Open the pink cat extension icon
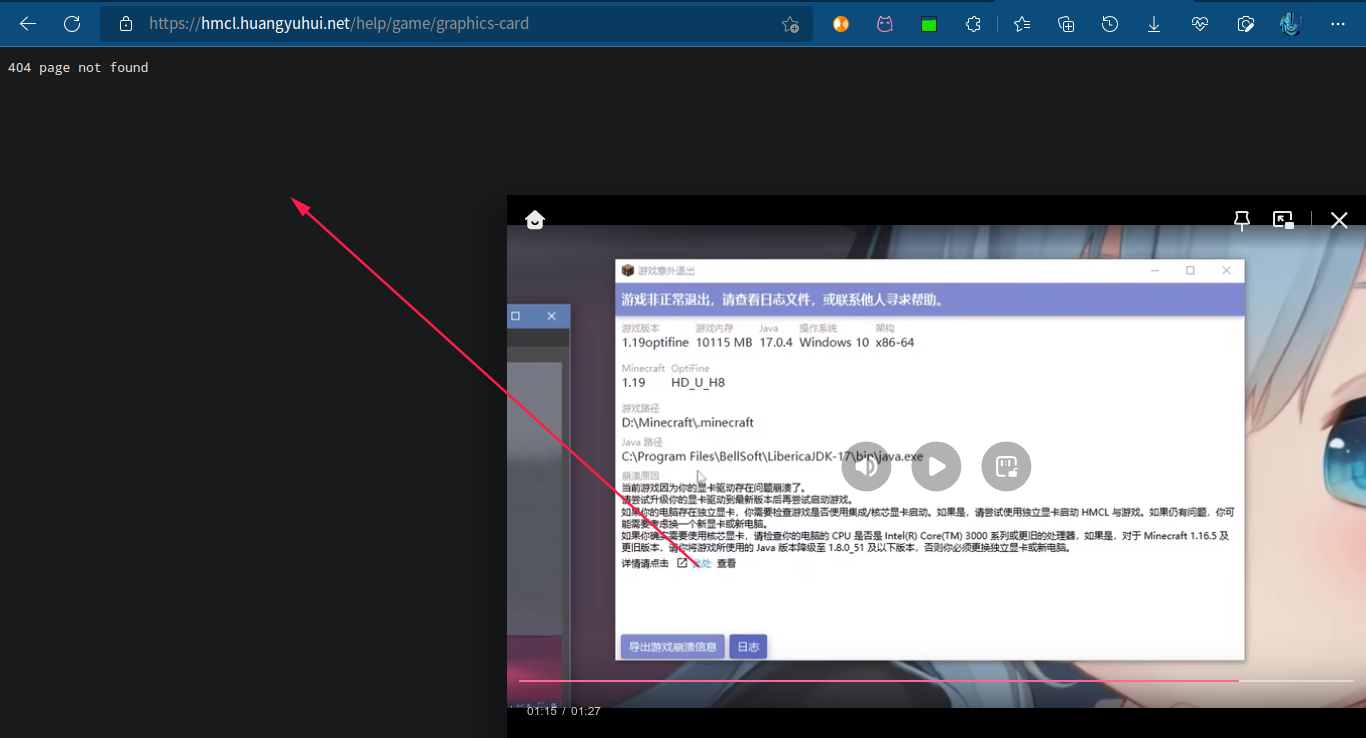 tap(885, 24)
